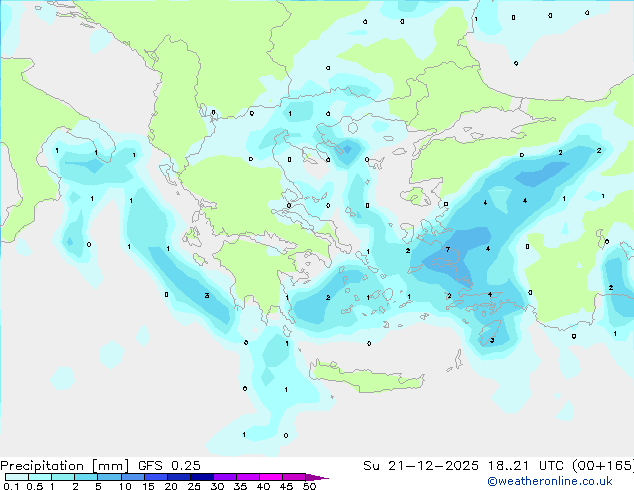Click the 2–5 mm legend color swatch
The image size is (634, 490).
tap(86, 477)
